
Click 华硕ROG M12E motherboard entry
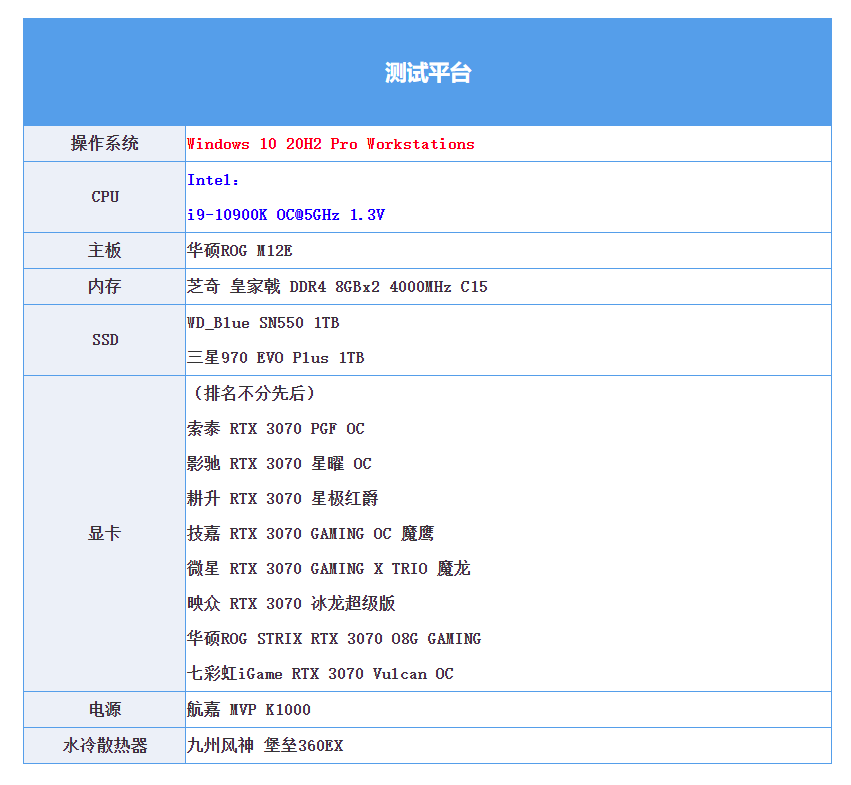coord(239,251)
